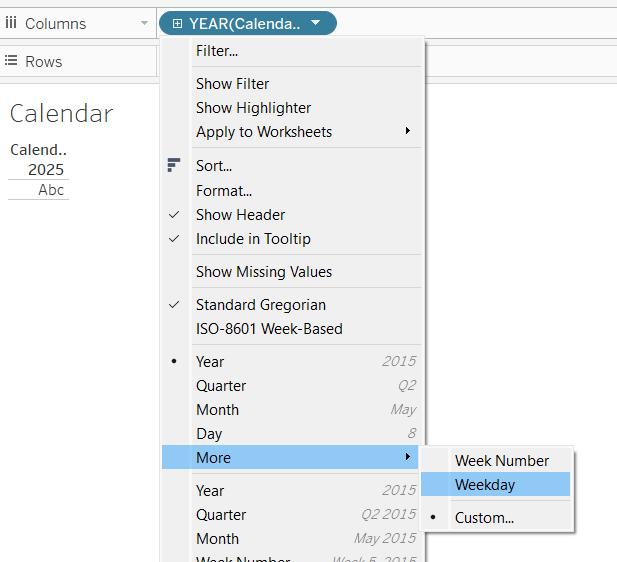
Task: Click the Sort icon in menu
Action: click(174, 166)
